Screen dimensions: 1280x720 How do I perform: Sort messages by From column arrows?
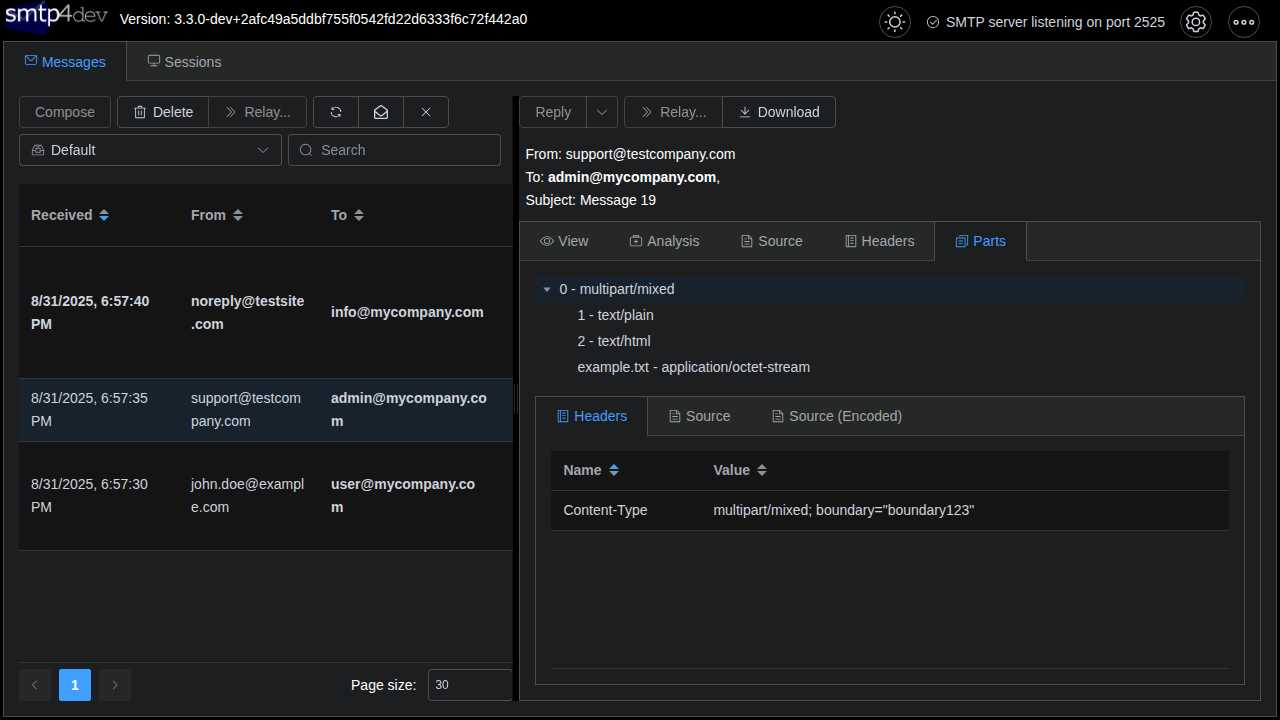tap(238, 215)
